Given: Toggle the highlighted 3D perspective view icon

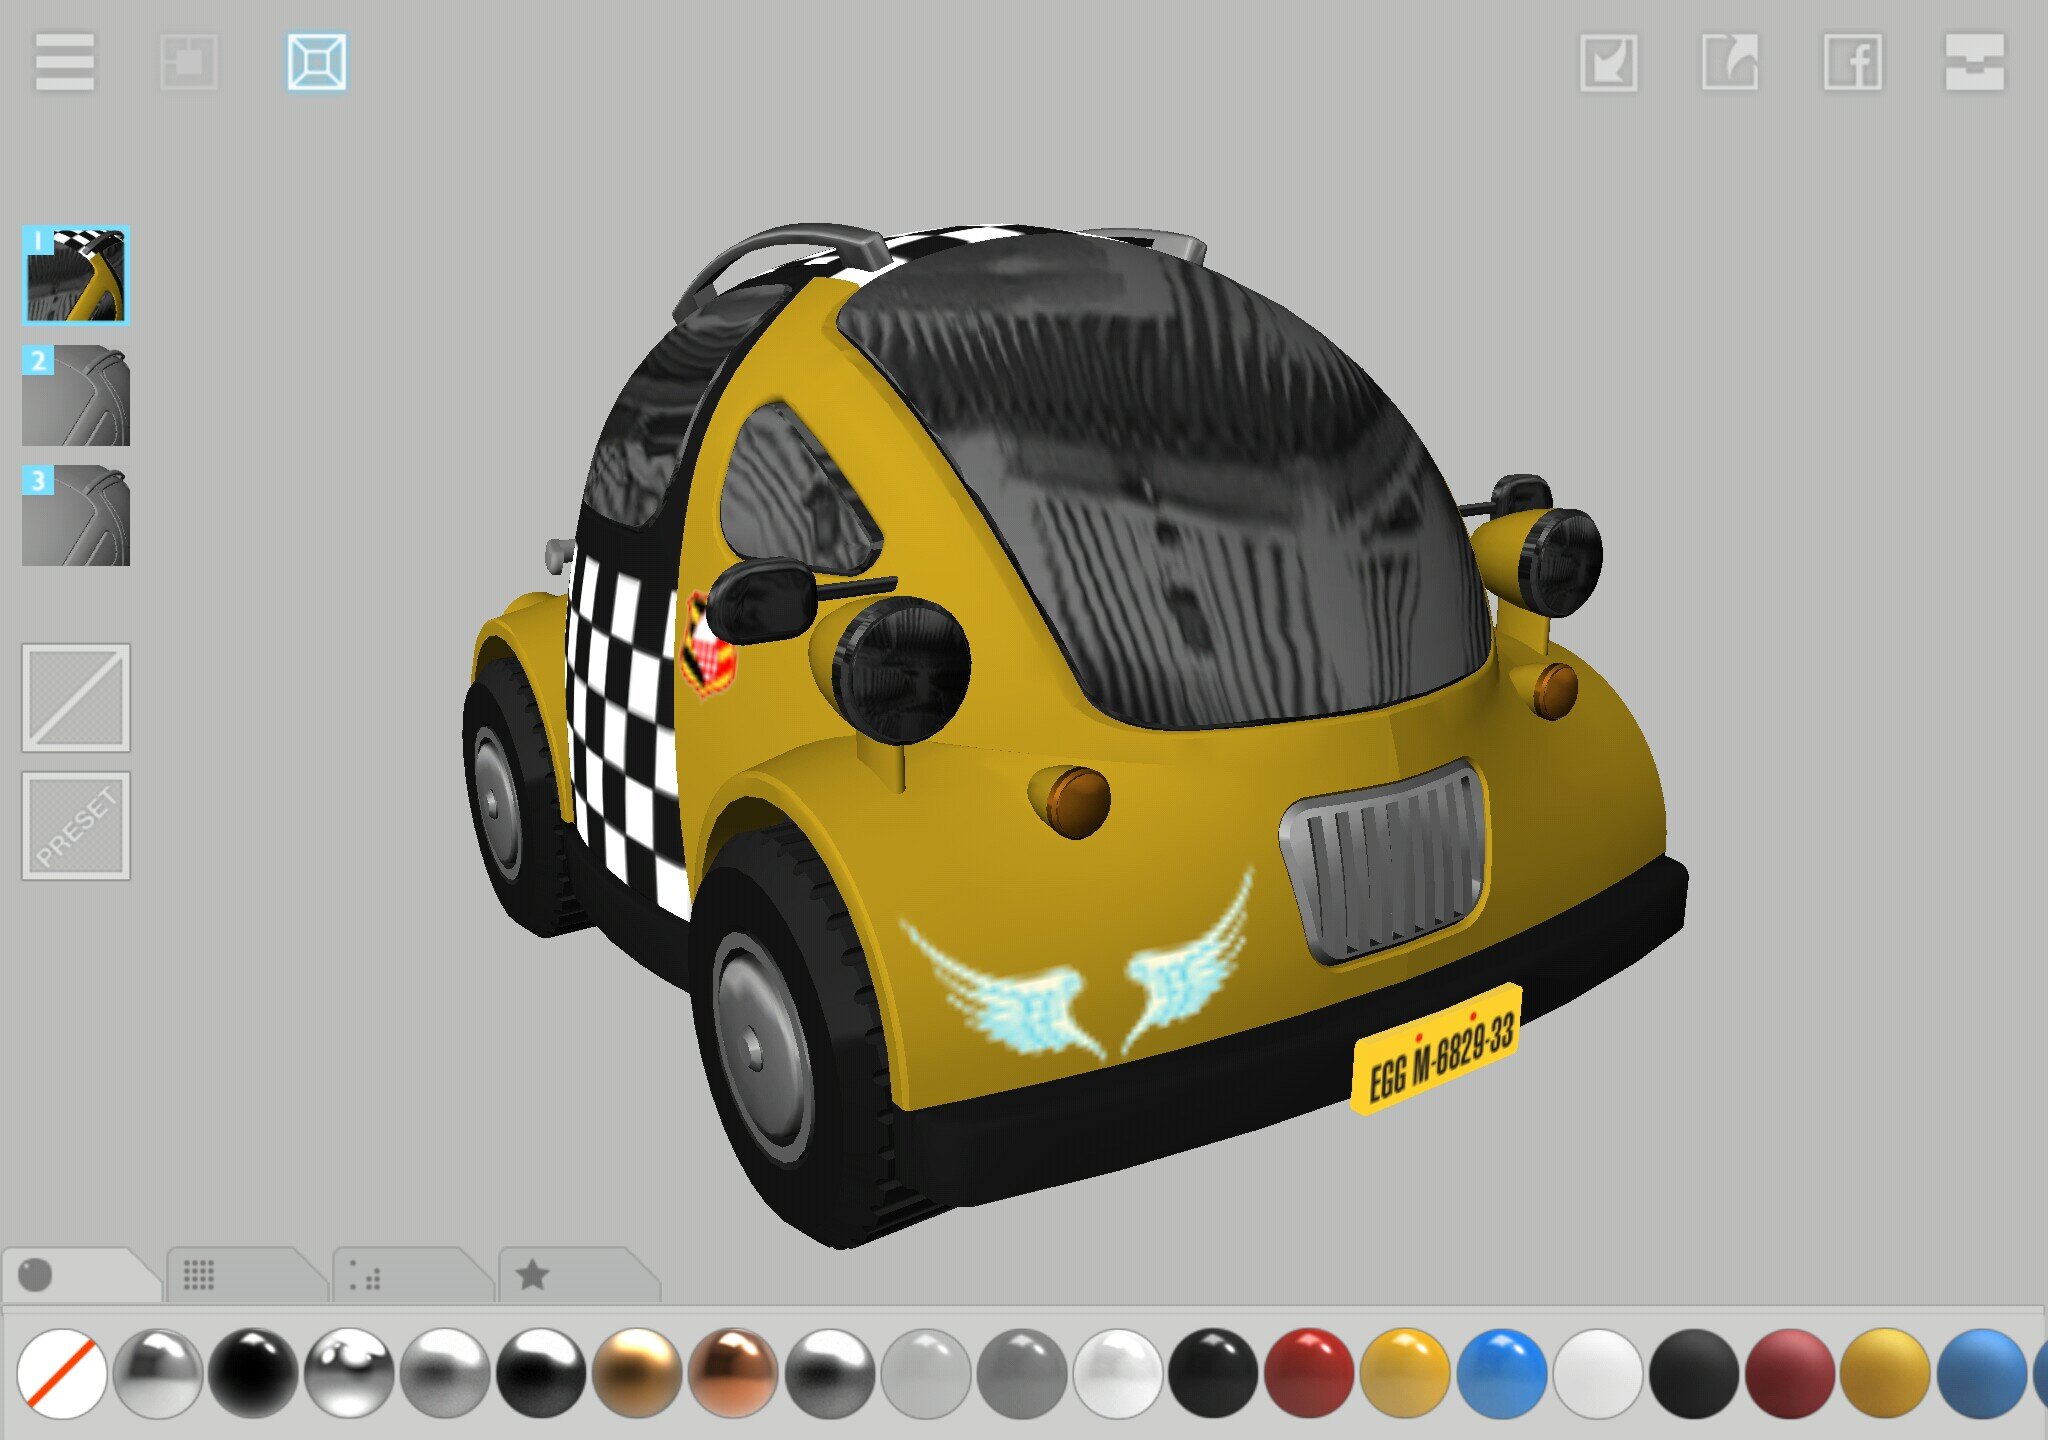Looking at the screenshot, I should 317,62.
